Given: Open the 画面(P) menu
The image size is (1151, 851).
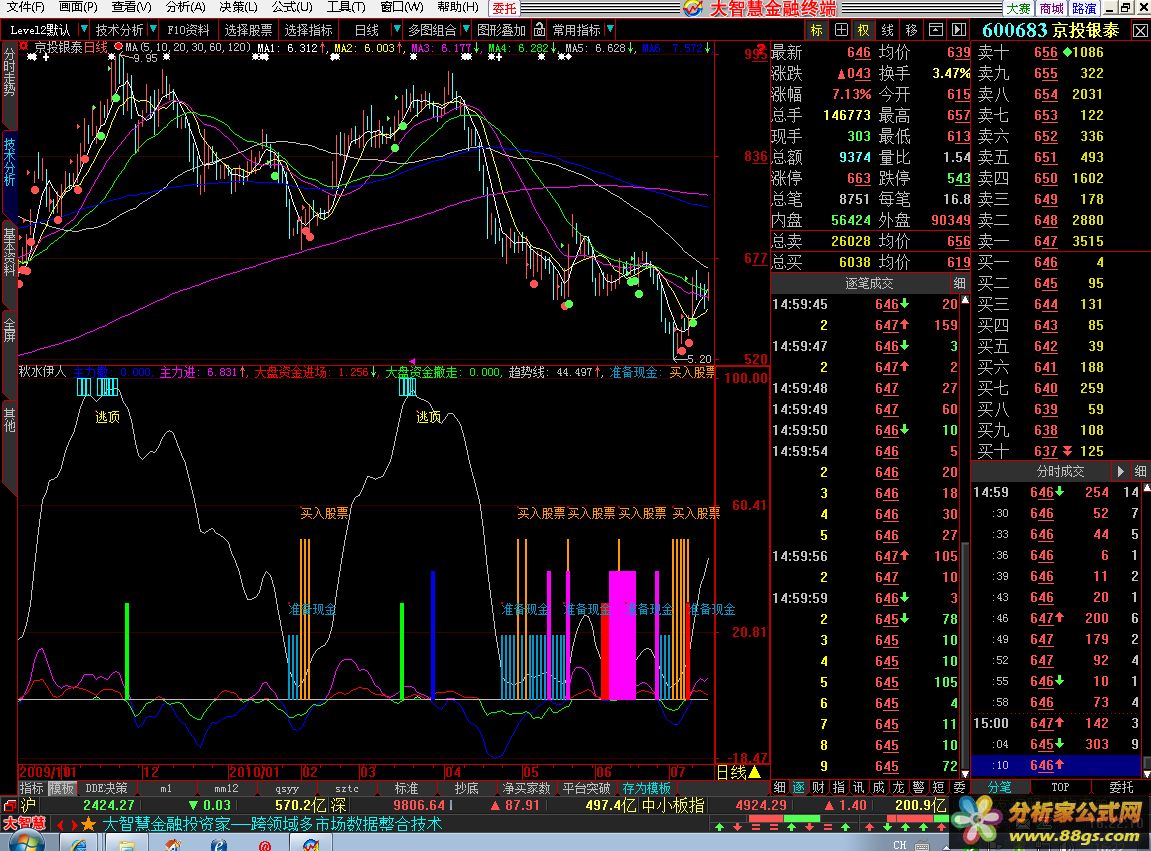Looking at the screenshot, I should tap(78, 7).
